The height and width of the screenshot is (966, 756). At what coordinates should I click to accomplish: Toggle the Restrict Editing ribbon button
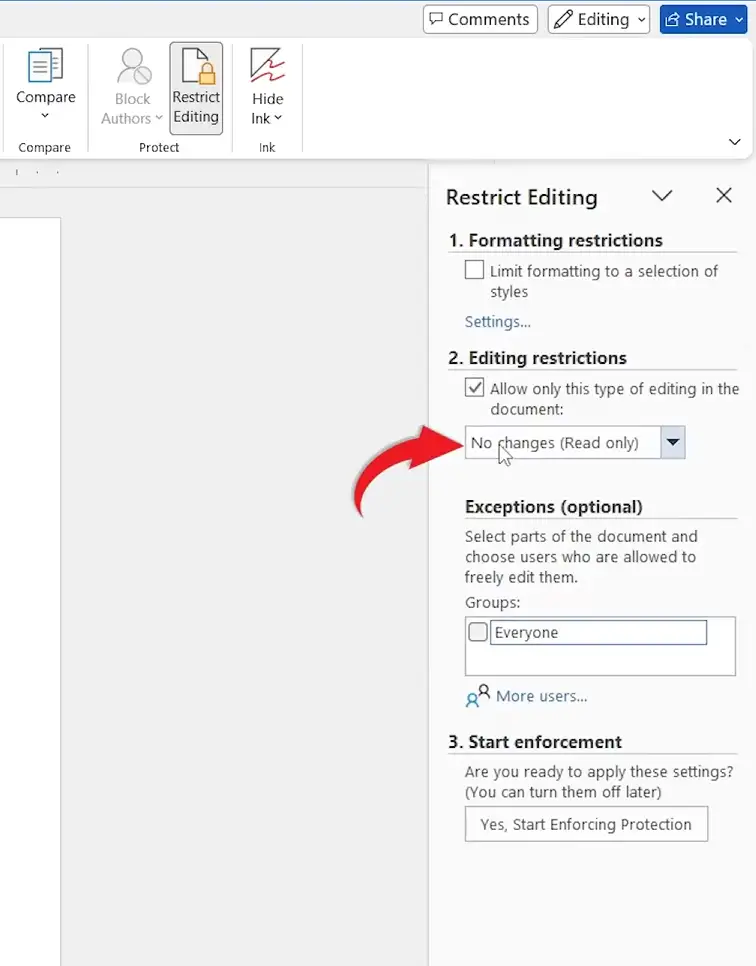click(x=196, y=88)
